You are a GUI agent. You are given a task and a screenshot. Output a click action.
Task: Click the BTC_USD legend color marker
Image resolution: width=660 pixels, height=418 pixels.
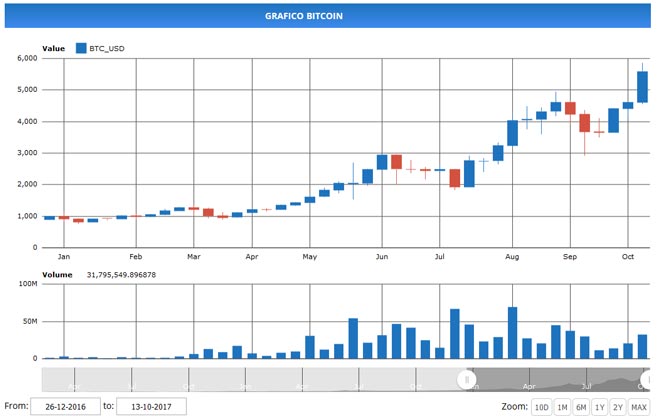[x=80, y=47]
